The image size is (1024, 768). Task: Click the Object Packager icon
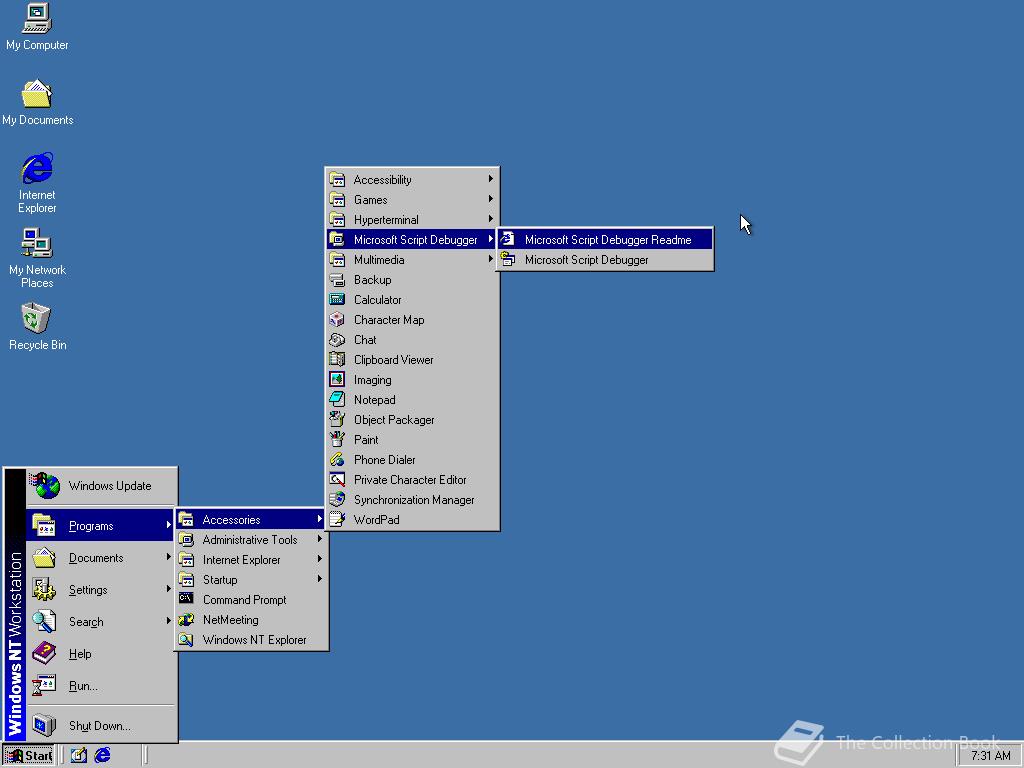coord(337,419)
